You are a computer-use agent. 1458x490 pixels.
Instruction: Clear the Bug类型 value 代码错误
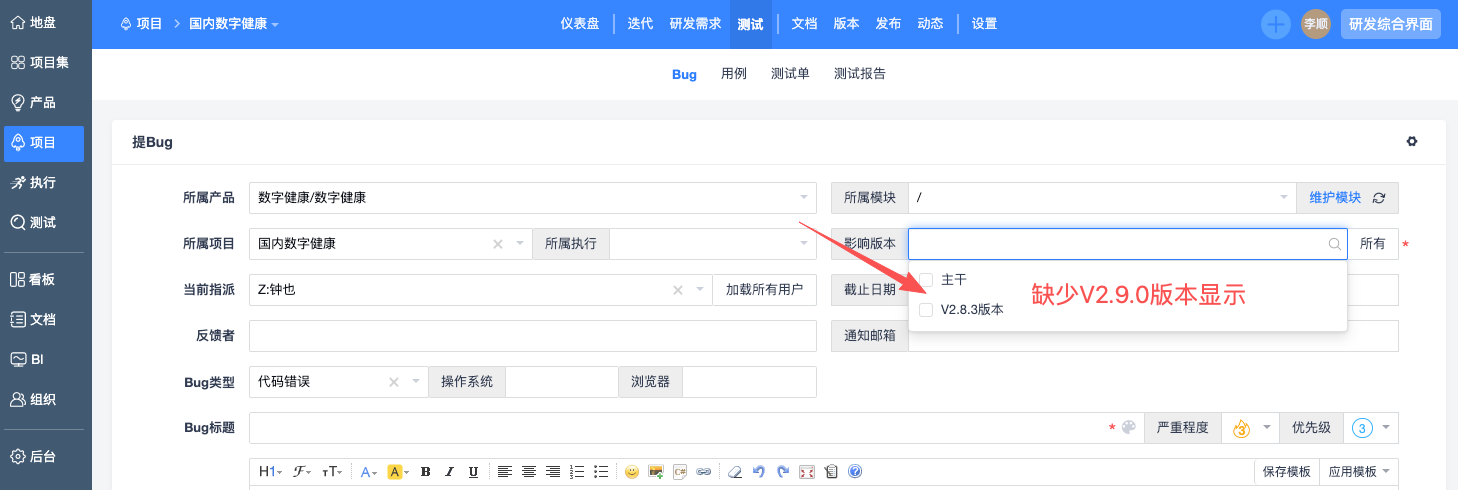pyautogui.click(x=393, y=382)
